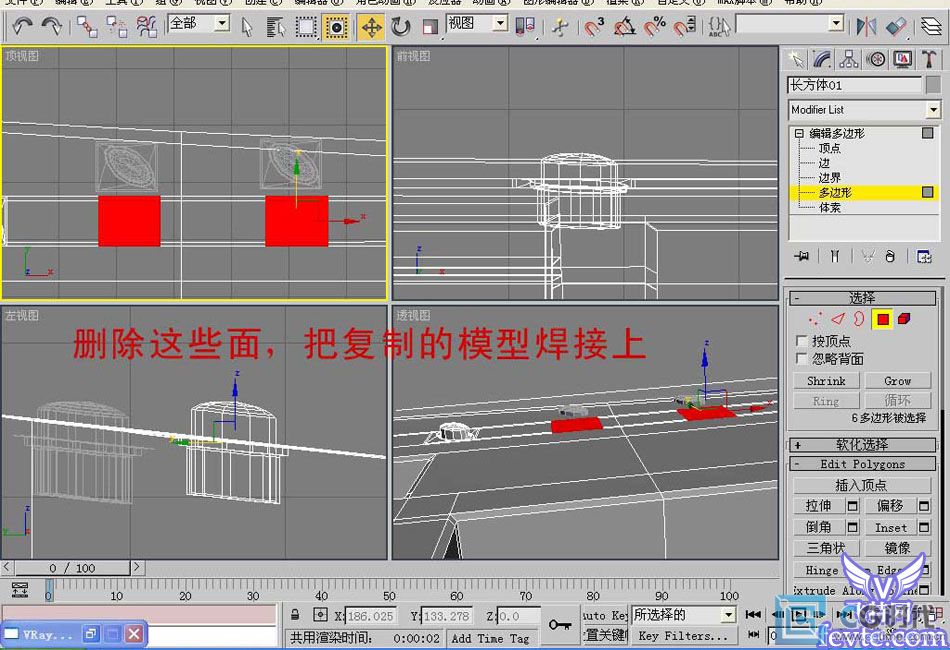
Task: Open the Select by Name list icon
Action: [276, 27]
